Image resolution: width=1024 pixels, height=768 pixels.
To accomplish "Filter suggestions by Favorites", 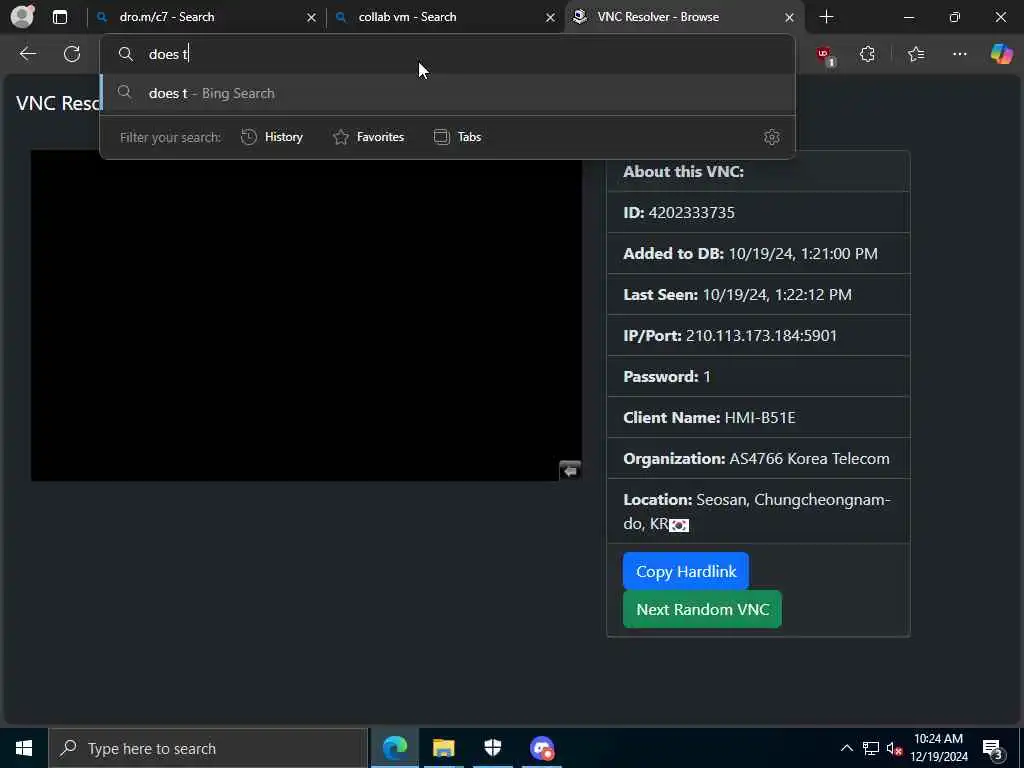I will coord(368,137).
